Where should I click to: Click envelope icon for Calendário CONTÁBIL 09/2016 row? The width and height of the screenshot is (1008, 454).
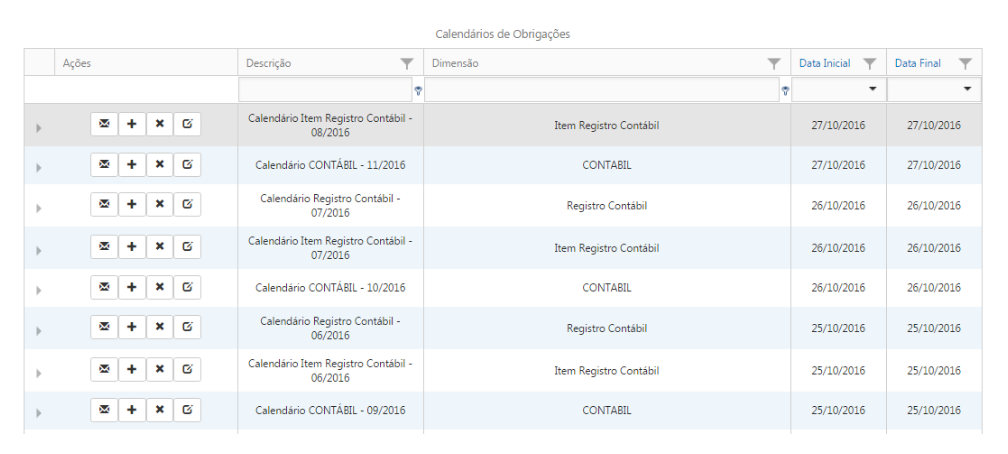(104, 410)
